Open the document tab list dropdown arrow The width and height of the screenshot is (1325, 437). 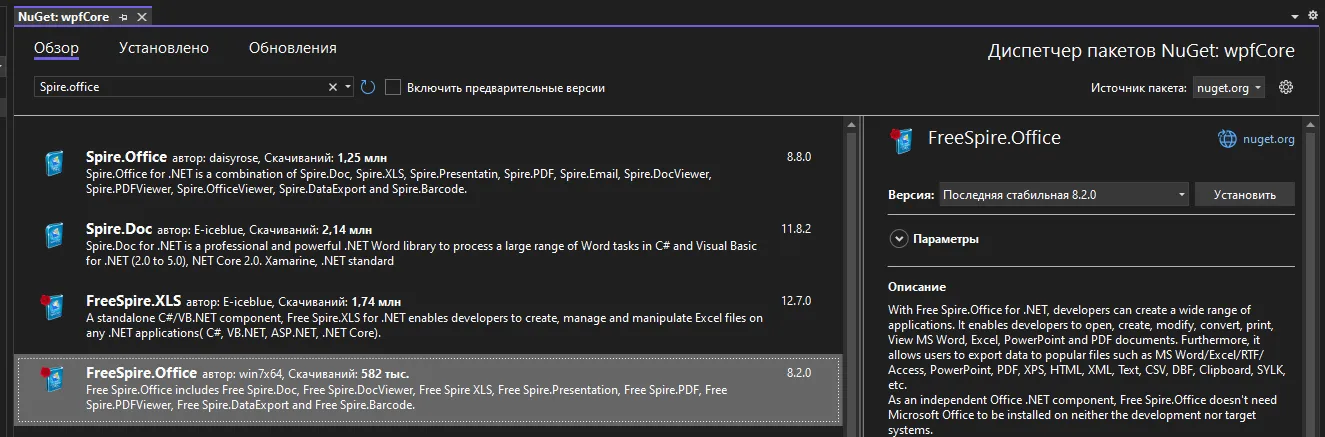[1295, 16]
